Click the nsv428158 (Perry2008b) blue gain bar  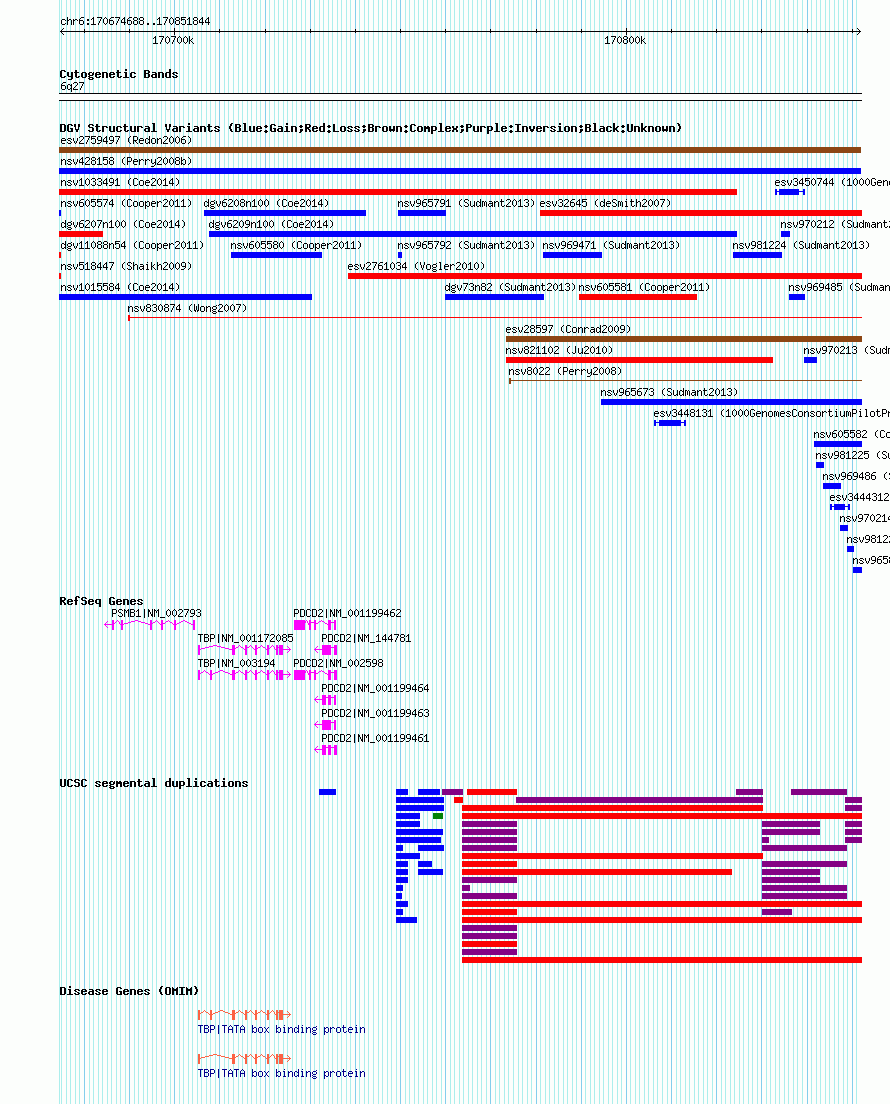click(460, 171)
